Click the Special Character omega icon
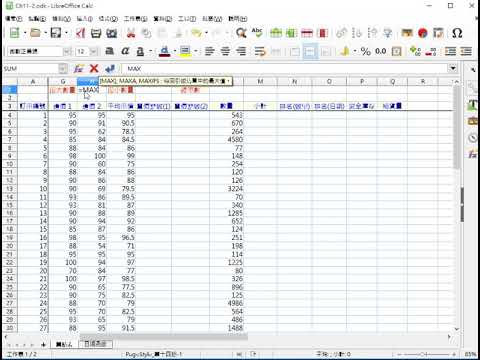This screenshot has width=480, height=360. 457,33
